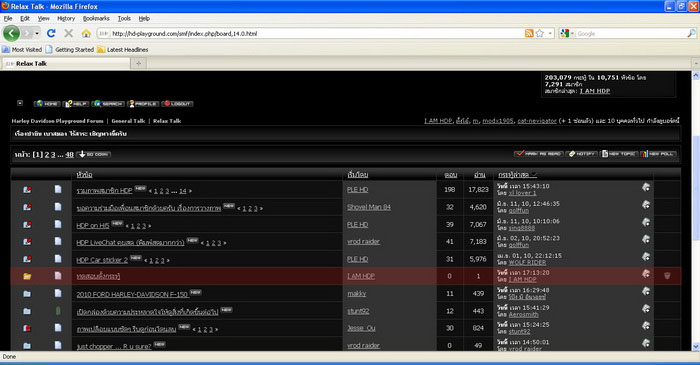Start a NEW TOPIC

click(619, 154)
